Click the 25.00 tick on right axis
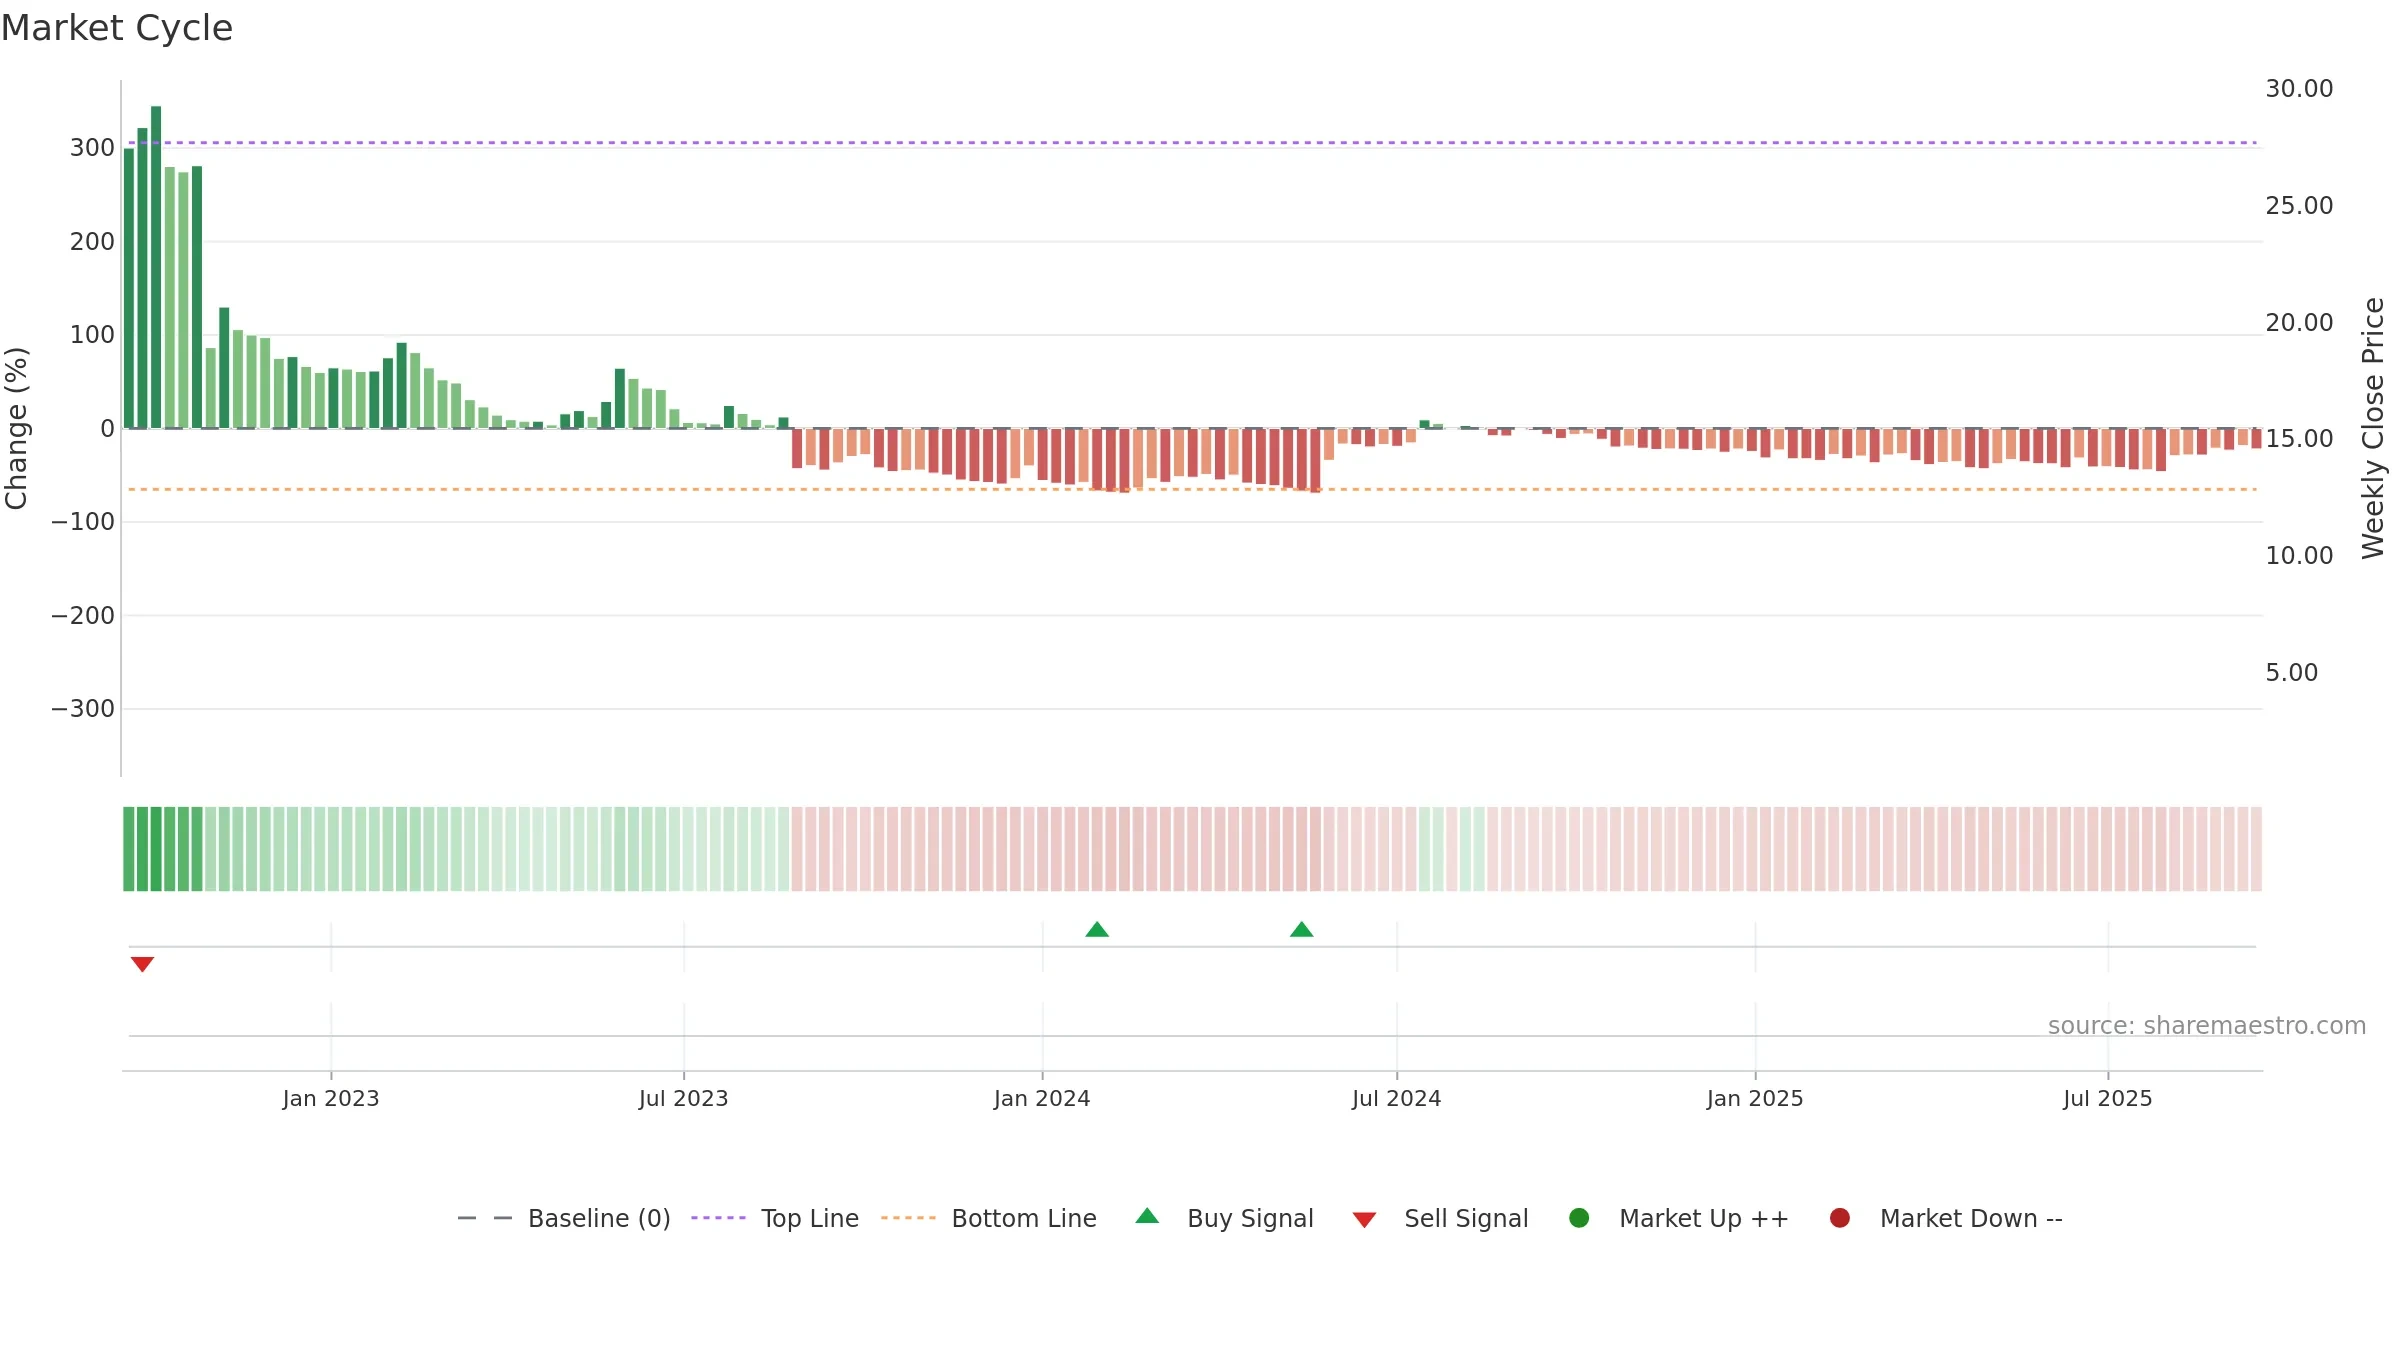 [2299, 206]
